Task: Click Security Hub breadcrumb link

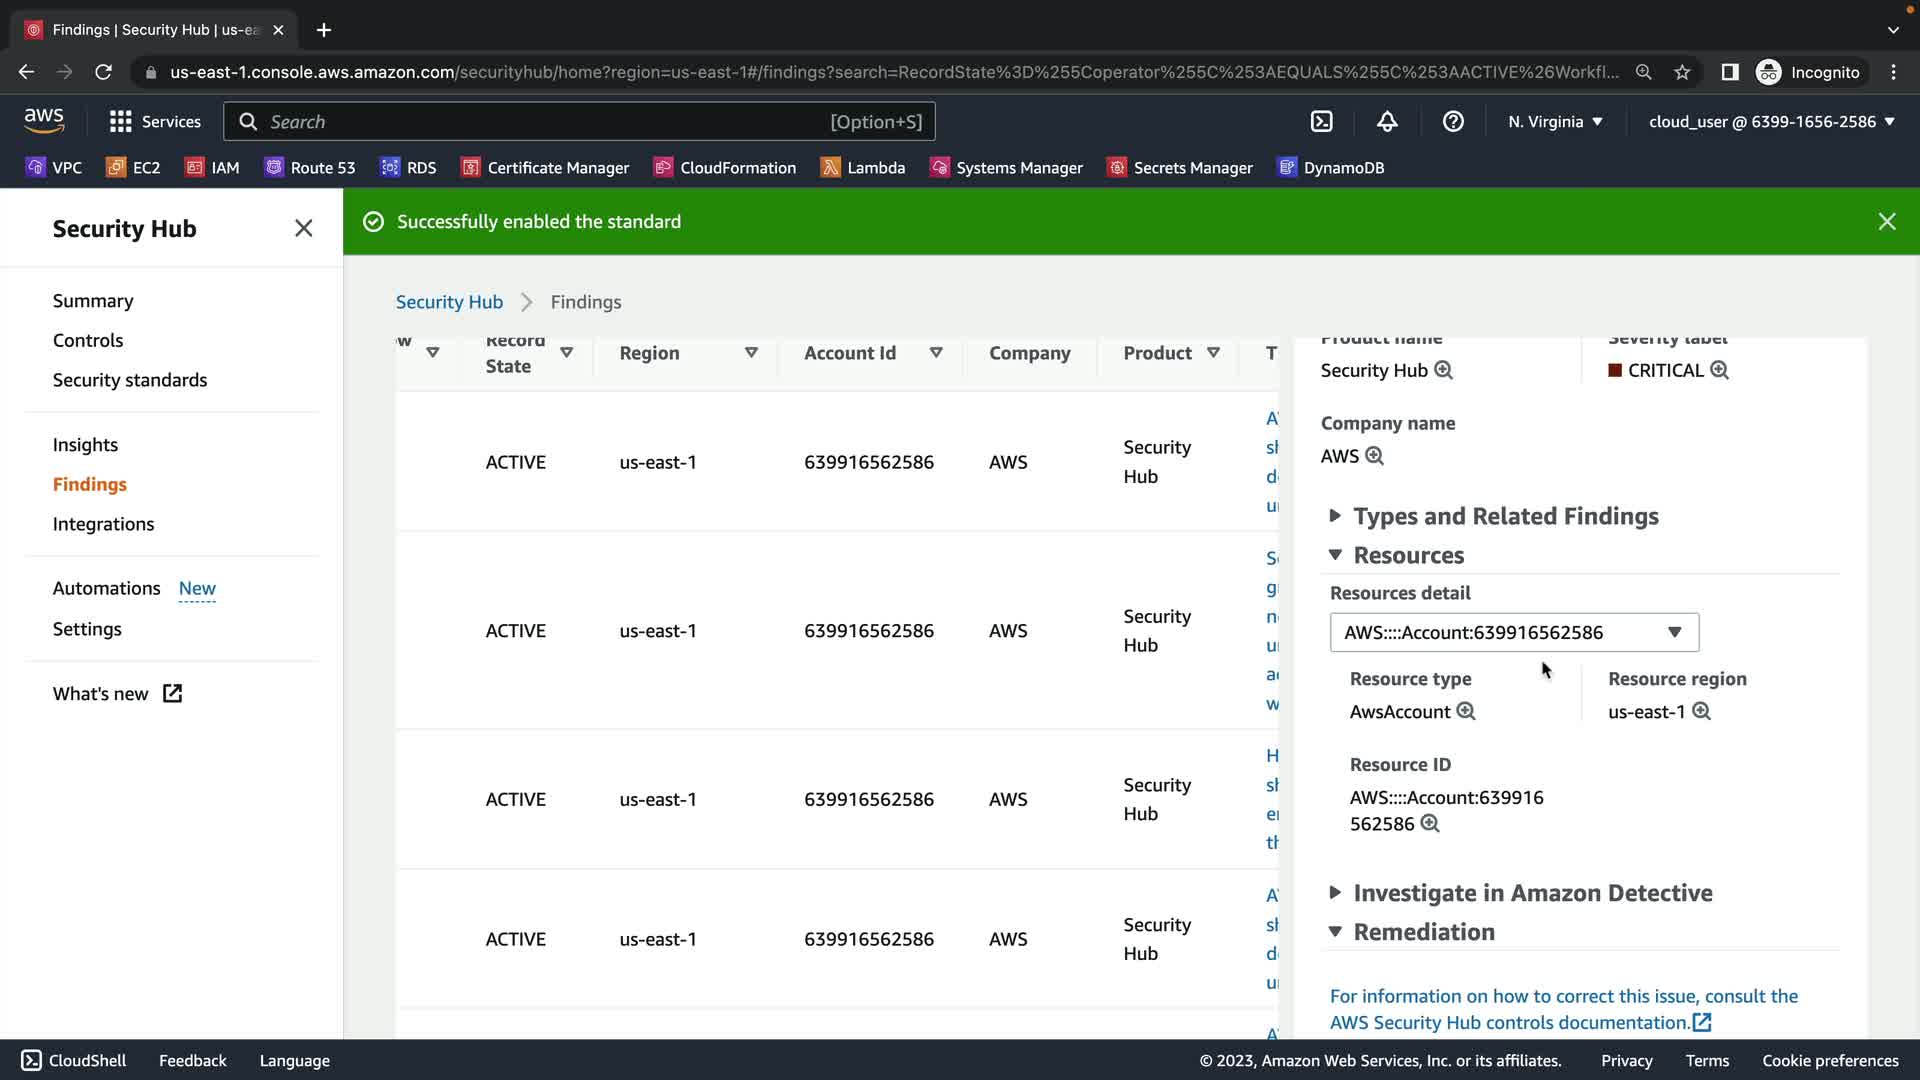Action: [x=449, y=302]
